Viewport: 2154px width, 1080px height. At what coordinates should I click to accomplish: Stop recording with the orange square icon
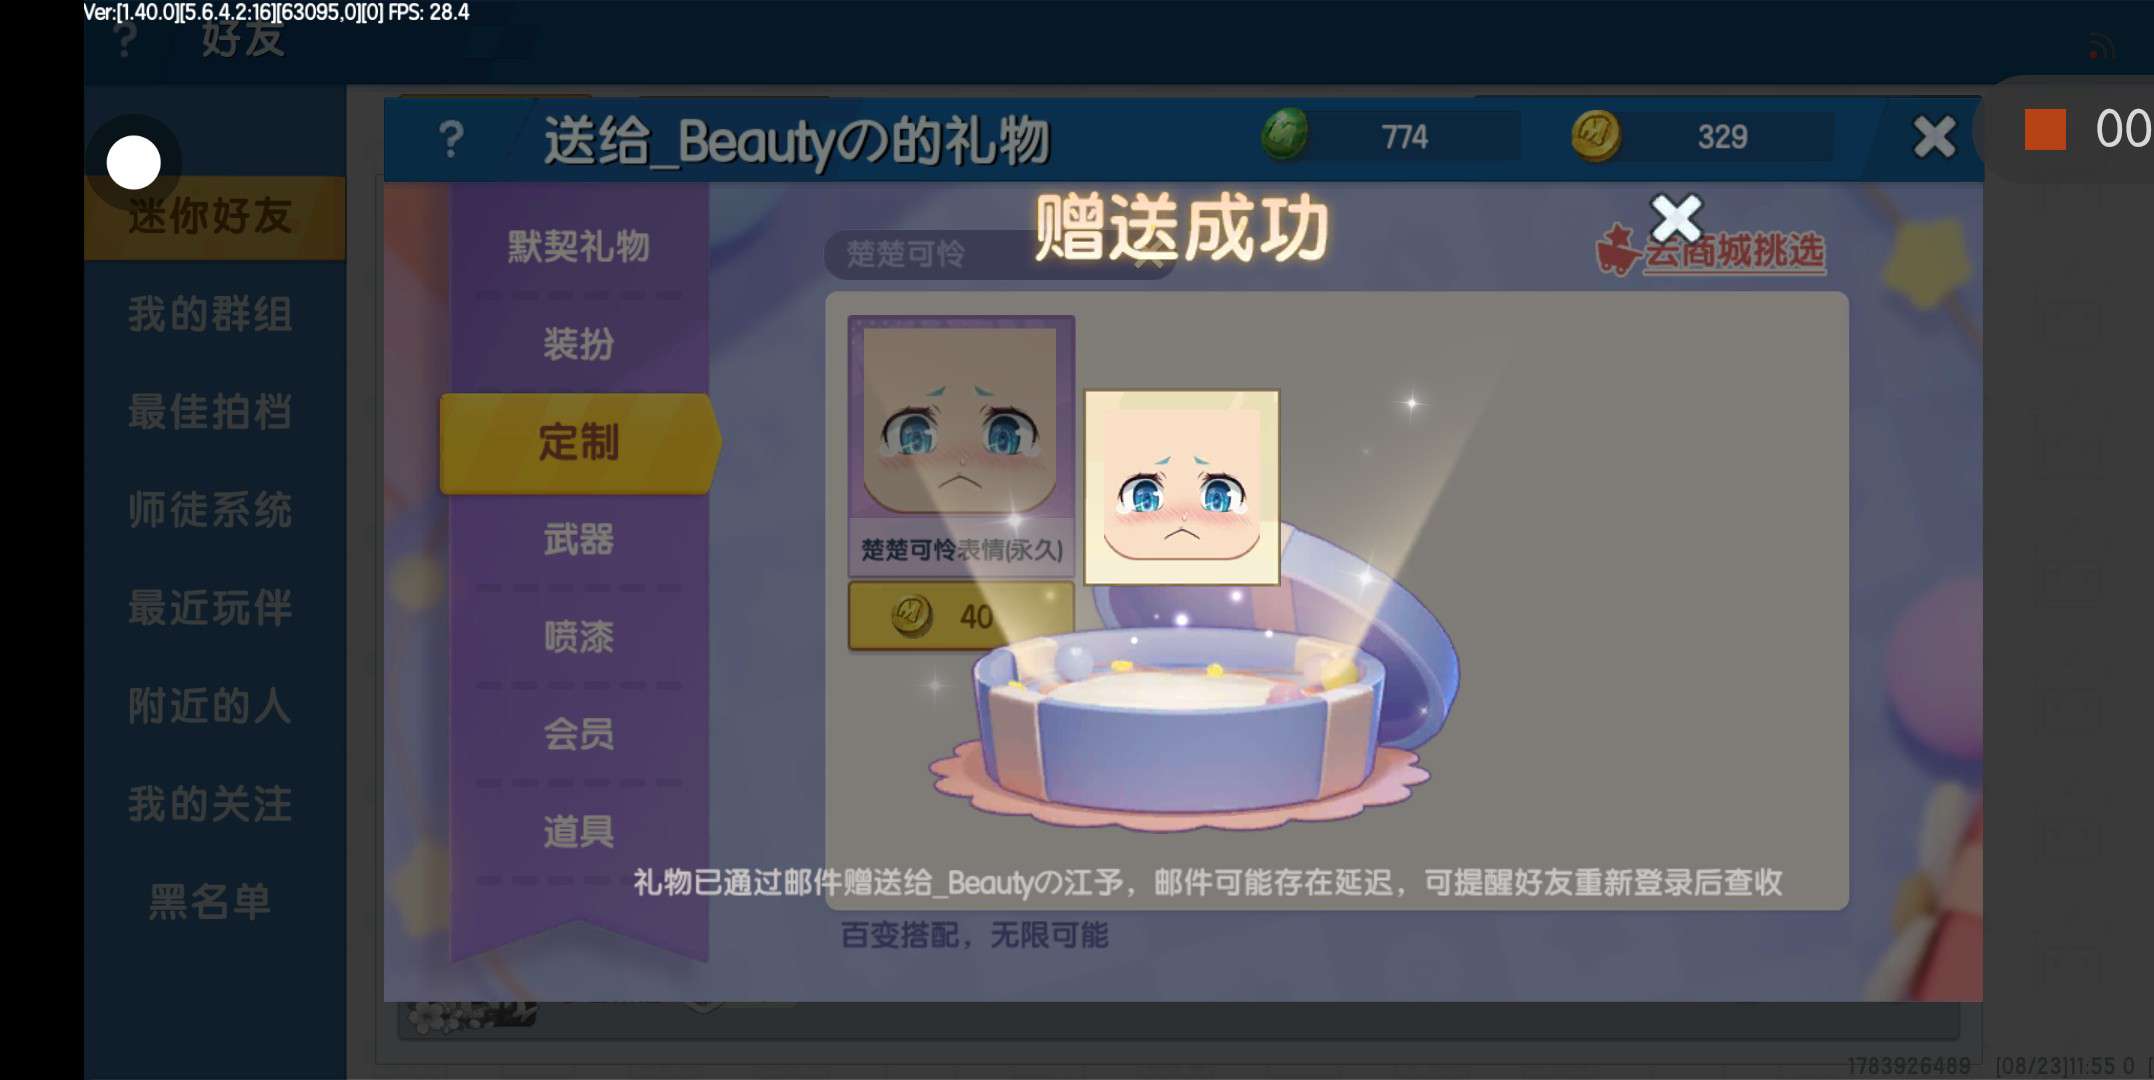pyautogui.click(x=2045, y=130)
